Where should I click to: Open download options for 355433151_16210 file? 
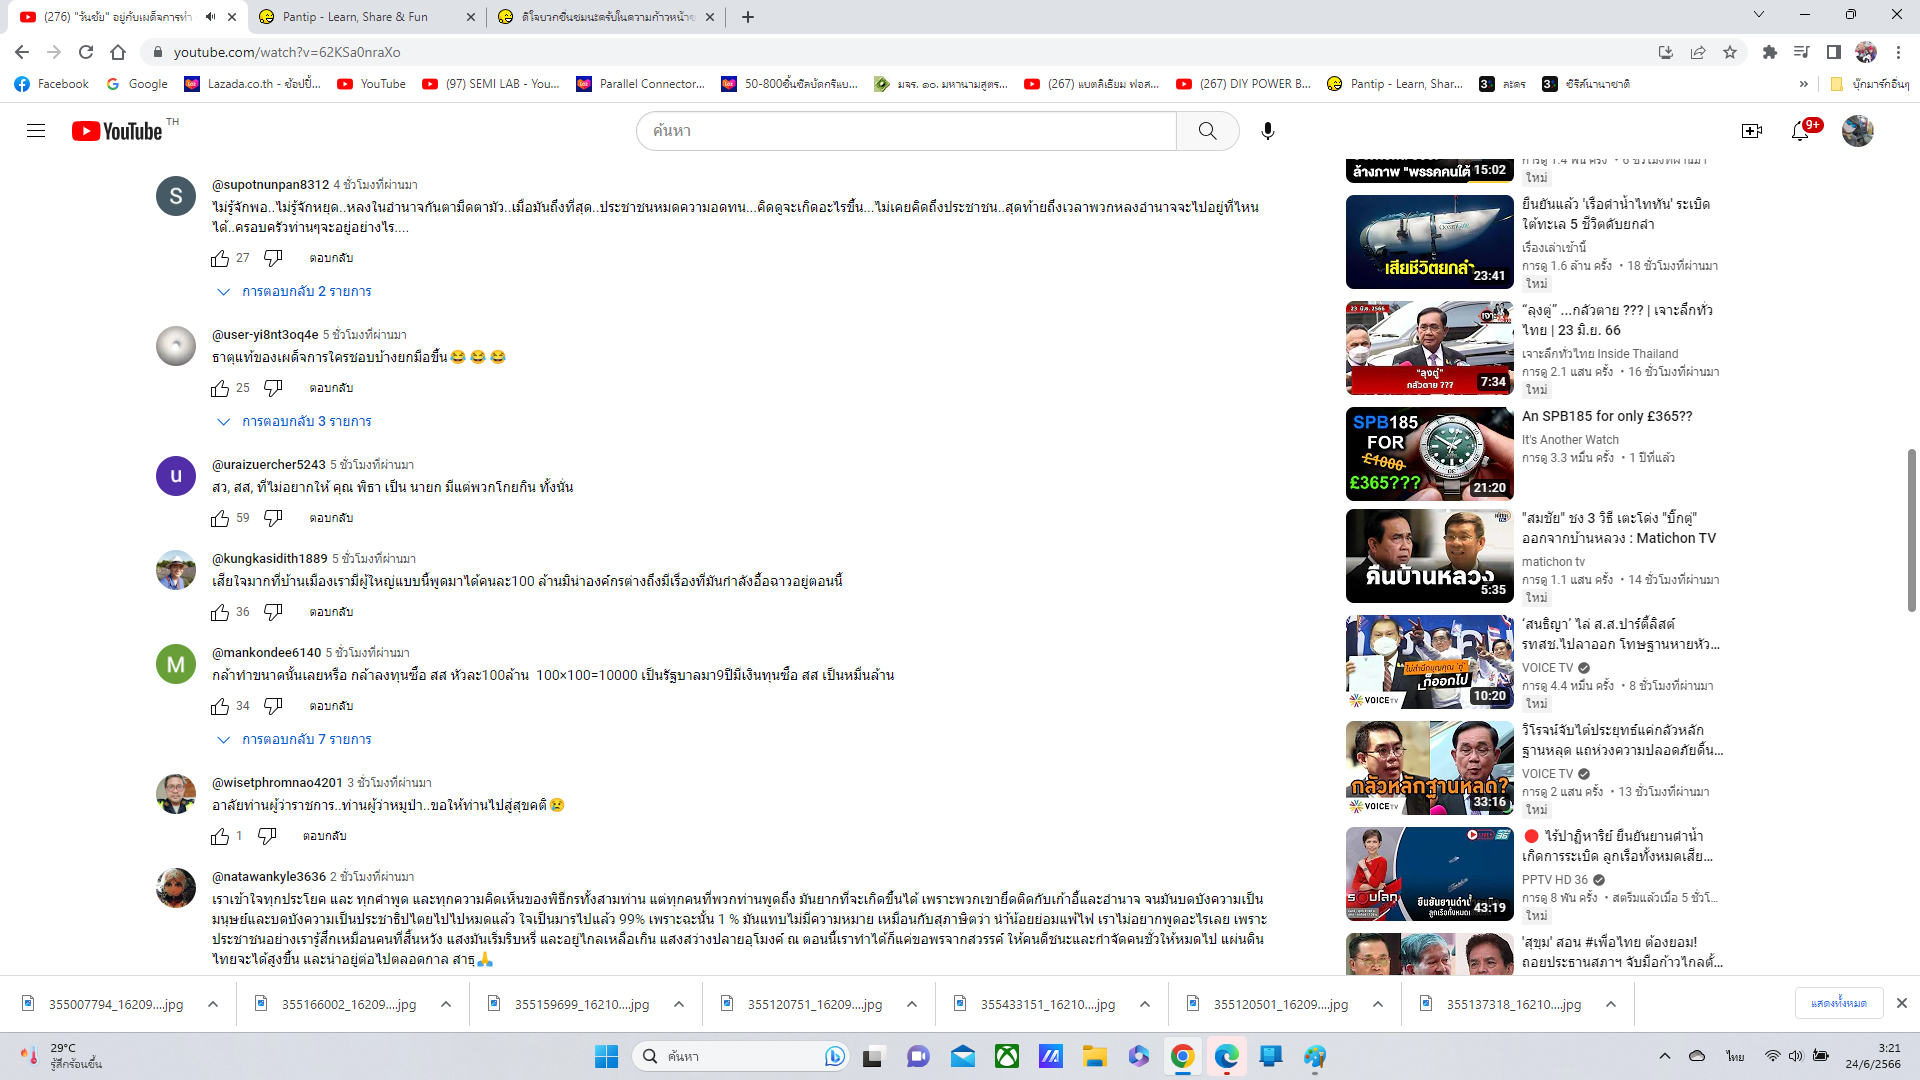tap(1145, 1004)
